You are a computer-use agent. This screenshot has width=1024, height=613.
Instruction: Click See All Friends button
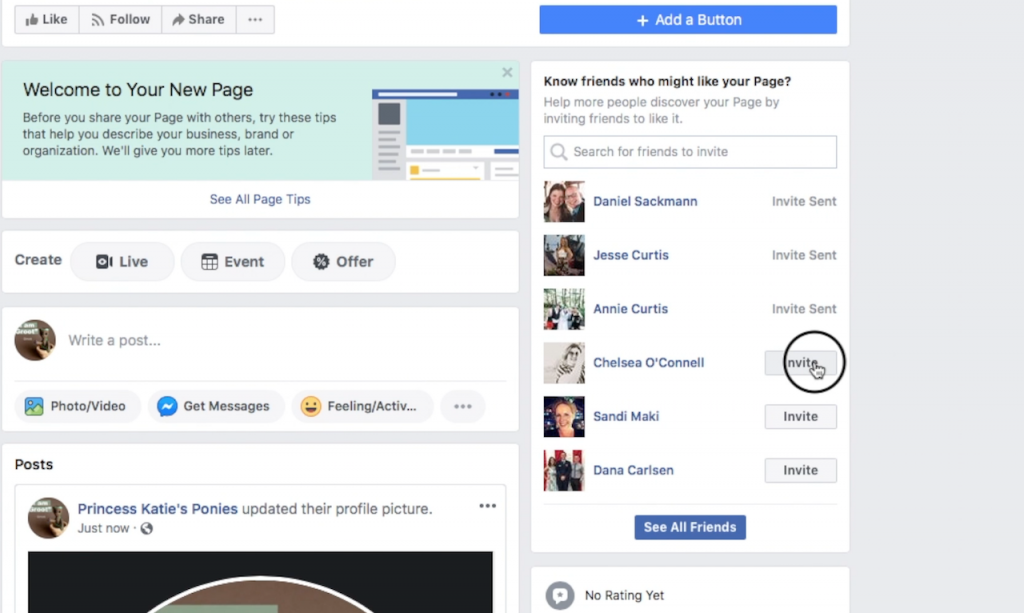pyautogui.click(x=690, y=527)
